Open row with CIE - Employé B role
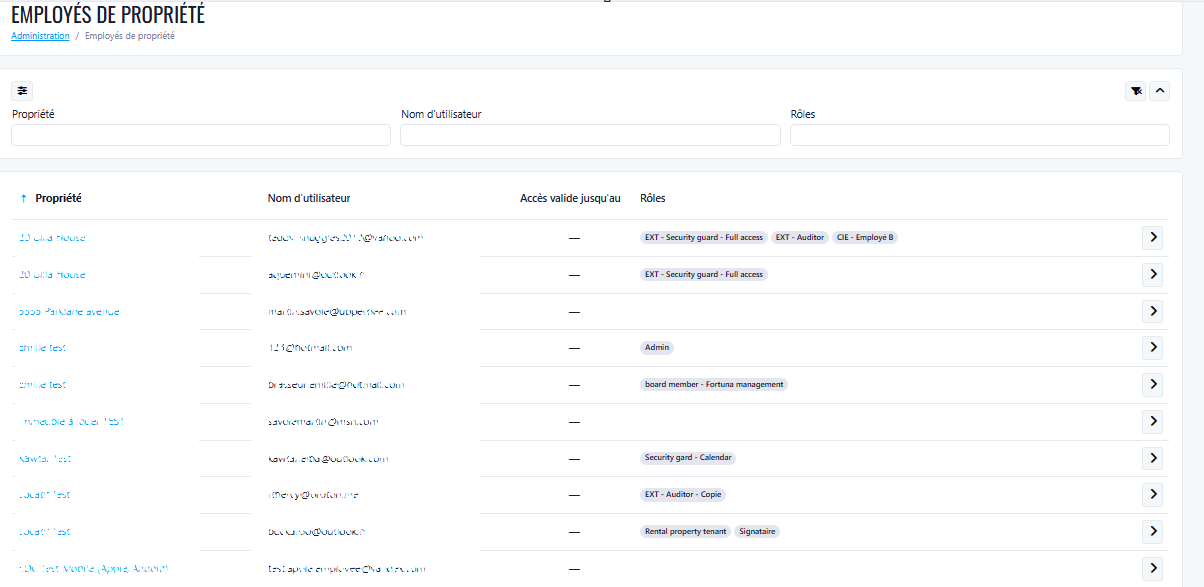Viewport: 1204px width, 587px height. point(1152,237)
